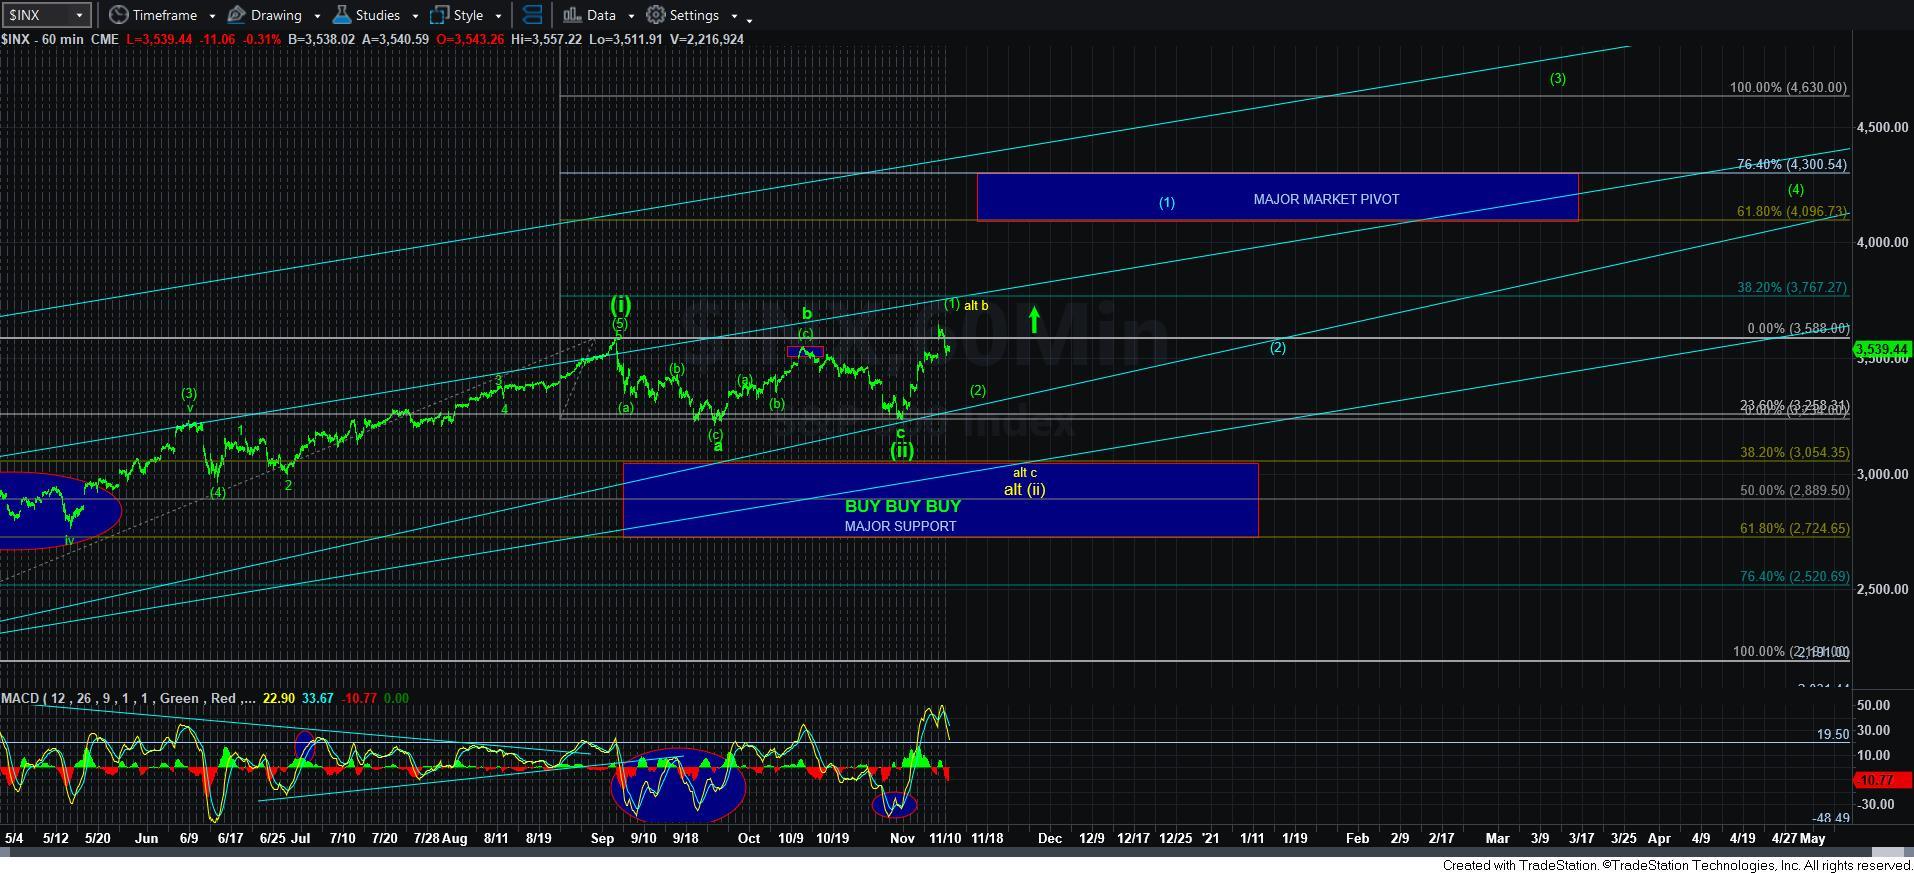Select the green (i) wave label
1914x873 pixels.
point(620,304)
